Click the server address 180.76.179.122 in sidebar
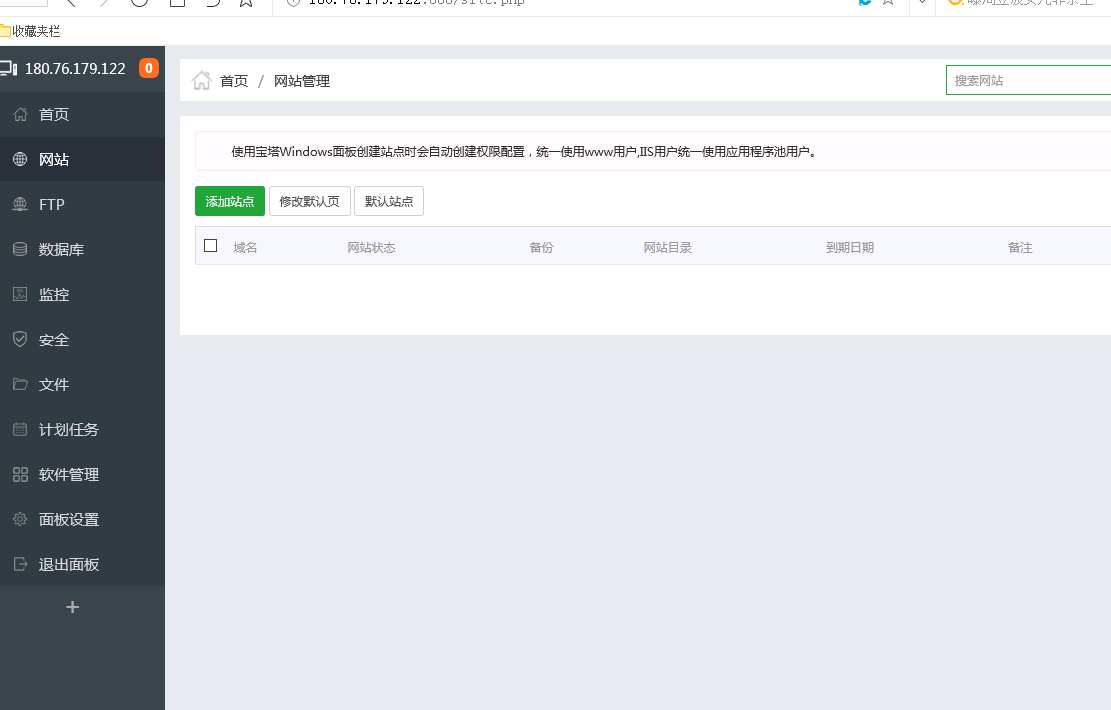Viewport: 1111px width, 710px height. pyautogui.click(x=75, y=69)
